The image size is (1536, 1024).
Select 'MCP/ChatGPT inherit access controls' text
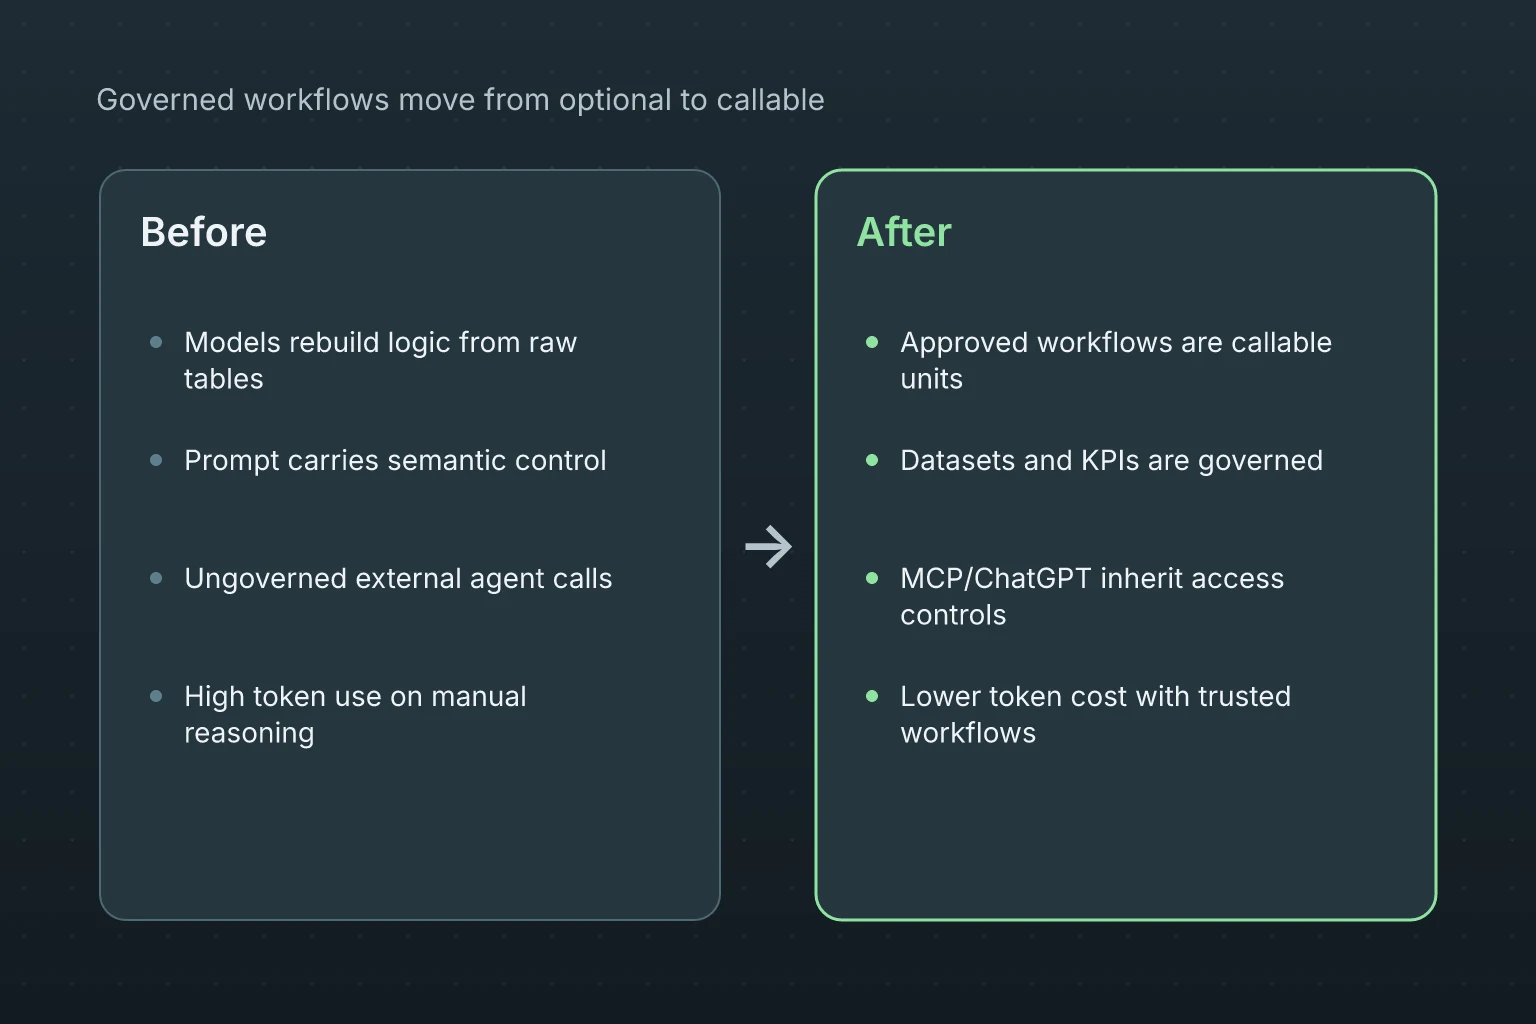1092,596
